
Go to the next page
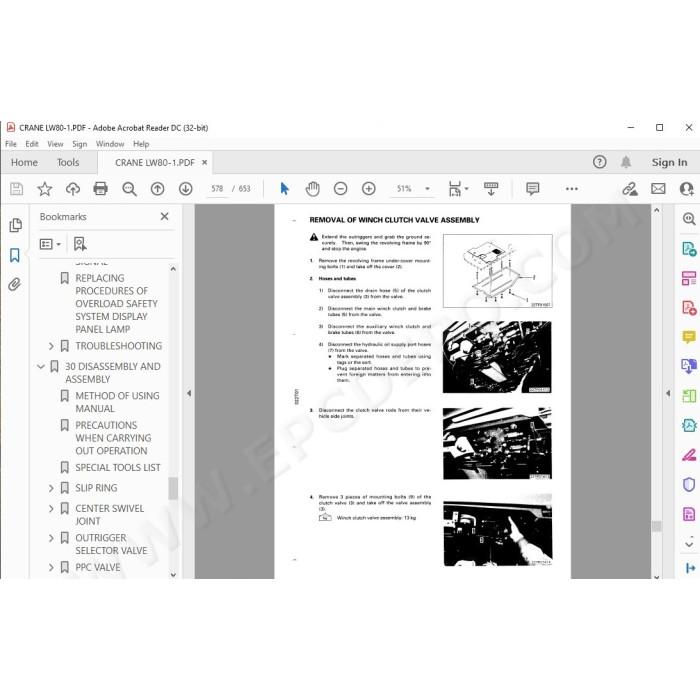(186, 189)
